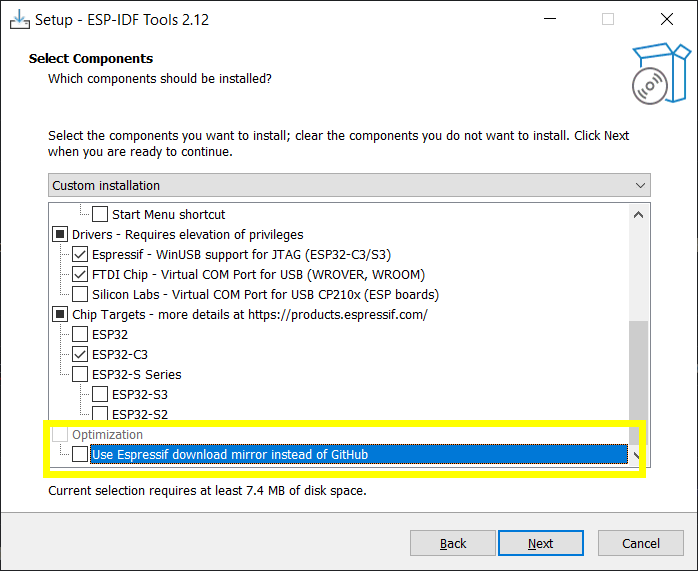Click 'Silicon Labs - Virtual COM Port' label
698x571 pixels.
tap(265, 295)
